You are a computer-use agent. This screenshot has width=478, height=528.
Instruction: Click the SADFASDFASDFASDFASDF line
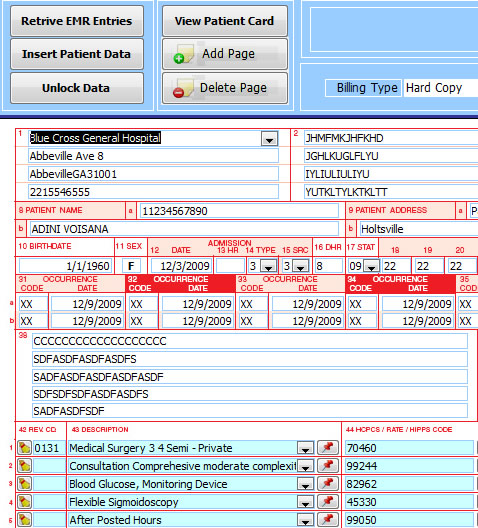coord(250,376)
